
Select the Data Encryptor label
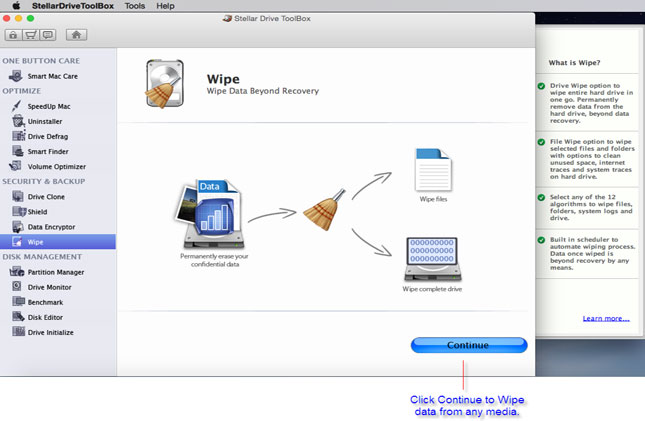(51, 227)
